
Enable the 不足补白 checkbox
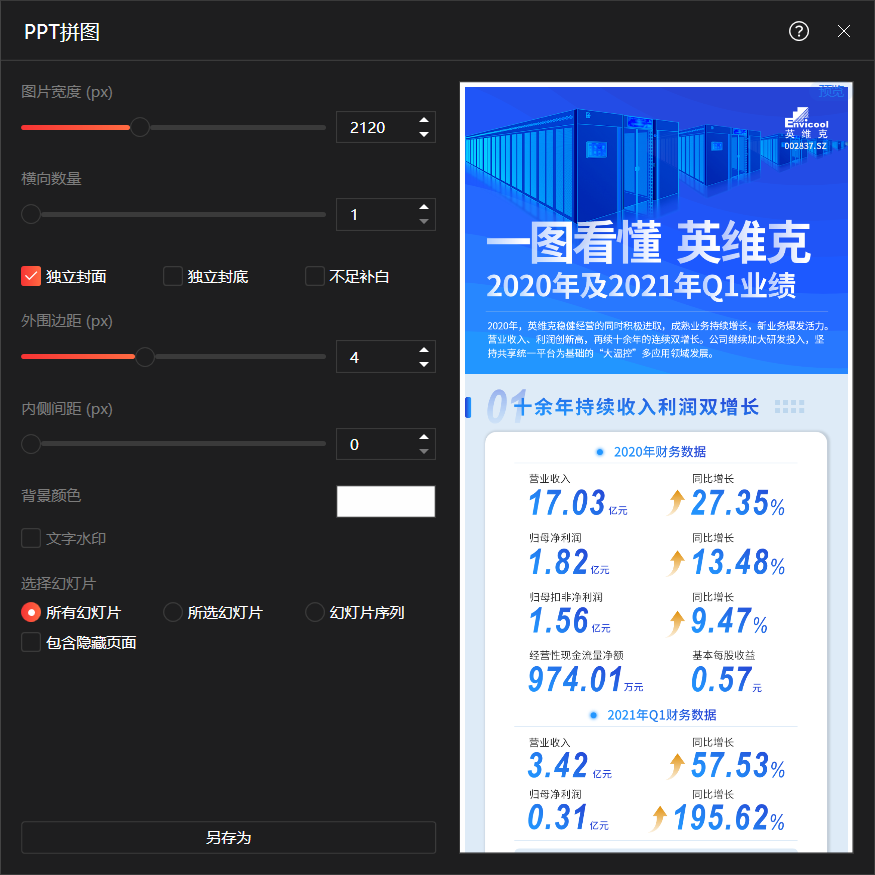(x=315, y=276)
